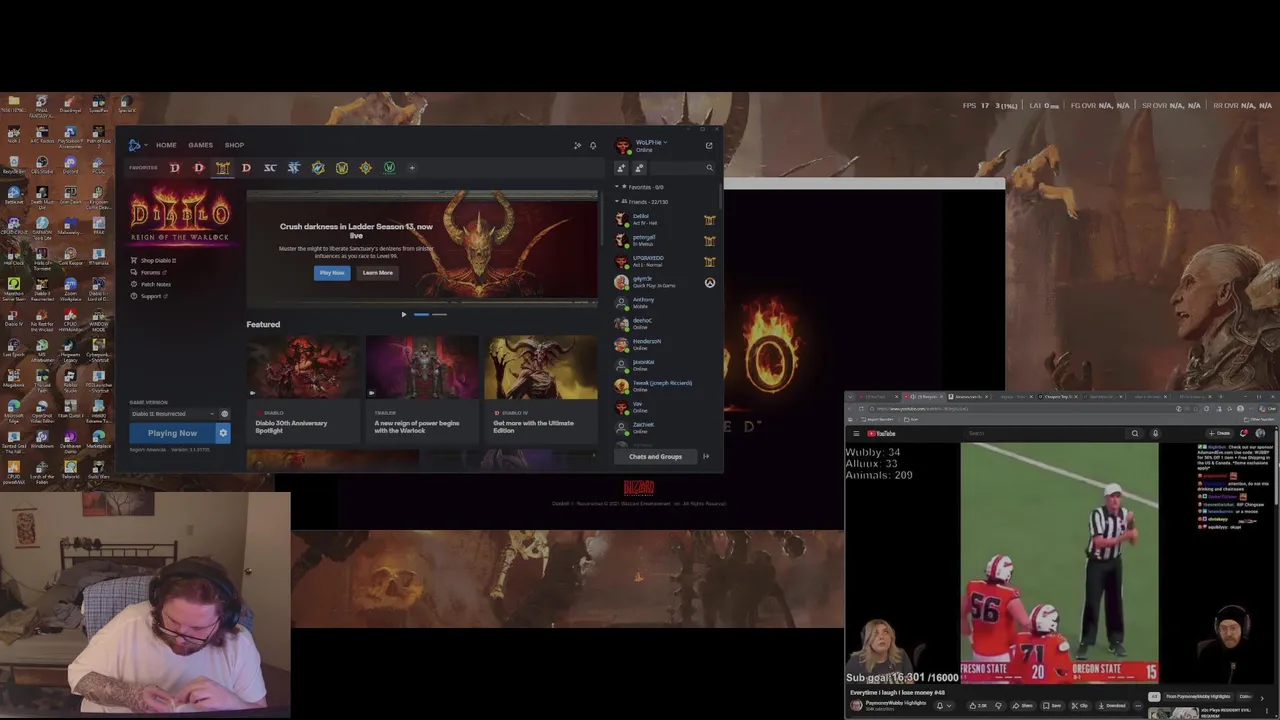Open the YouTube subscription bell dropdown

(x=944, y=706)
